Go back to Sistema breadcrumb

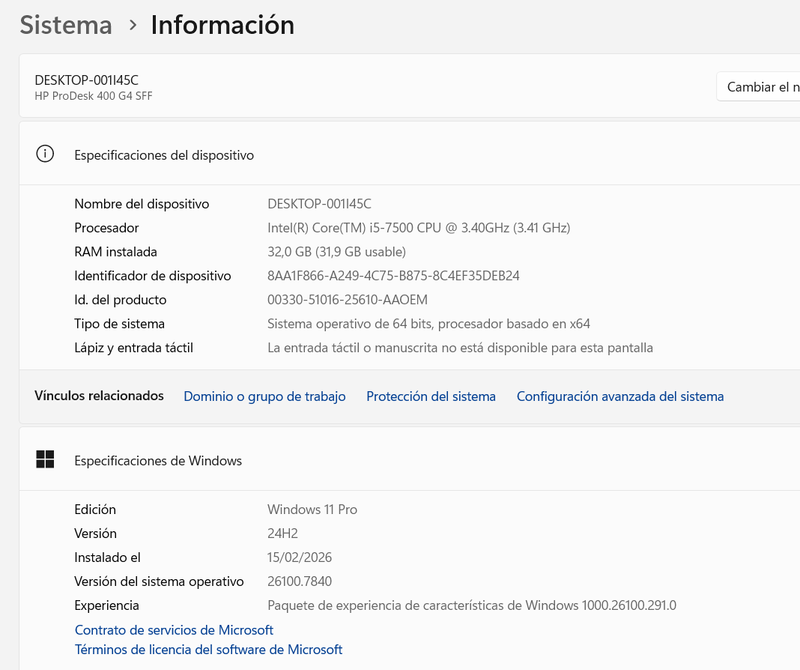pos(66,25)
